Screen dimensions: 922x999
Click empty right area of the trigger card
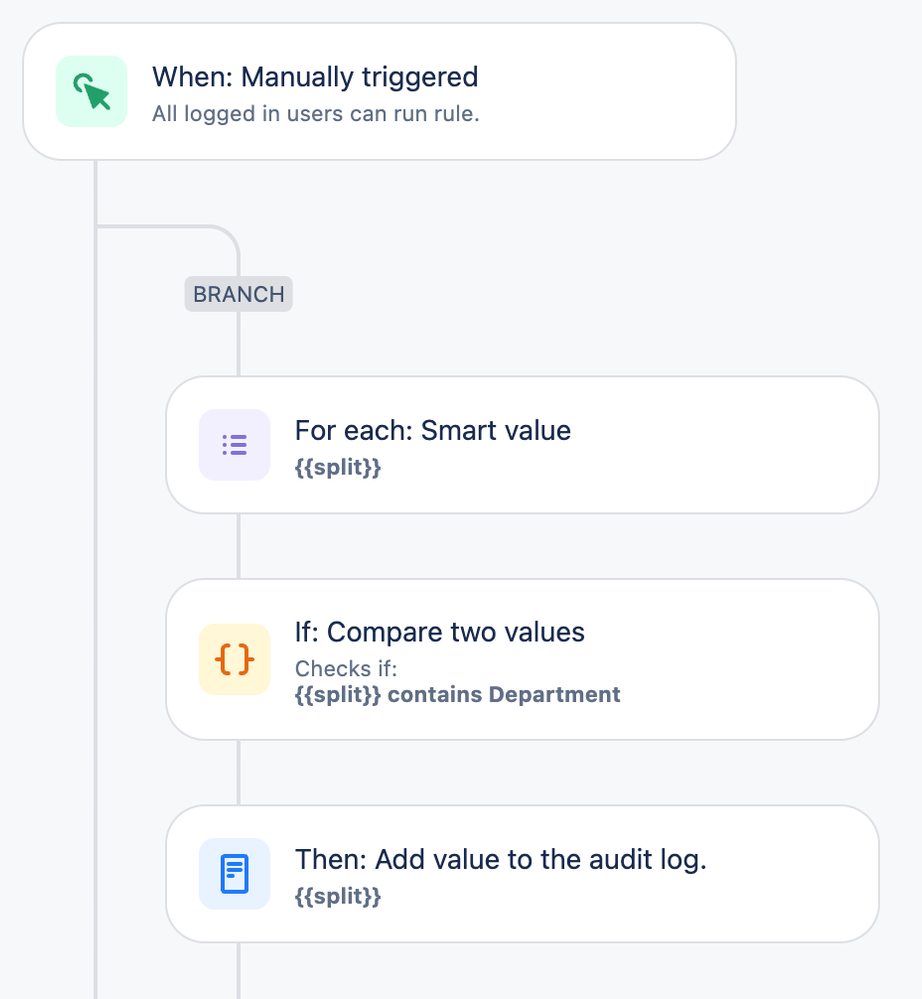620,92
